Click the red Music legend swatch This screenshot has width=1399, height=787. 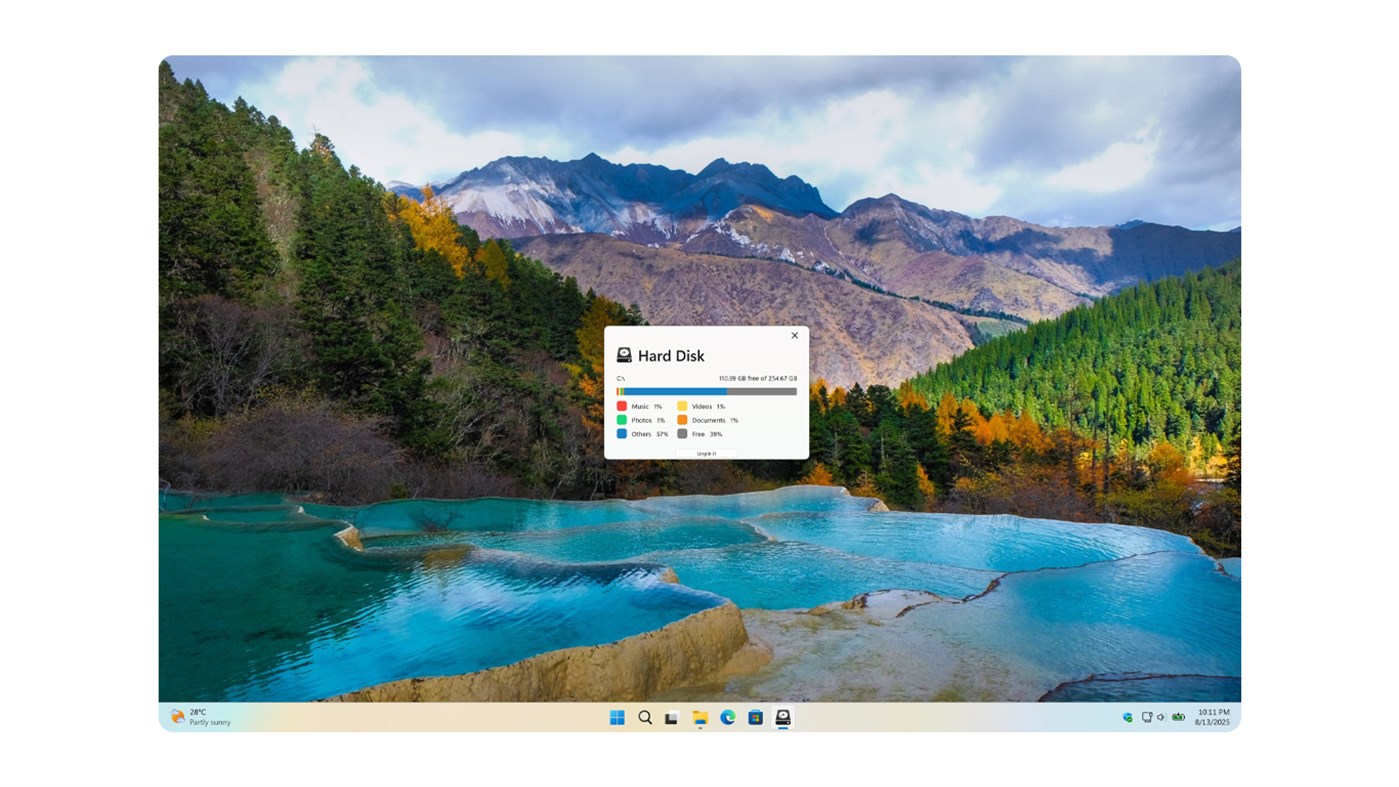click(623, 406)
